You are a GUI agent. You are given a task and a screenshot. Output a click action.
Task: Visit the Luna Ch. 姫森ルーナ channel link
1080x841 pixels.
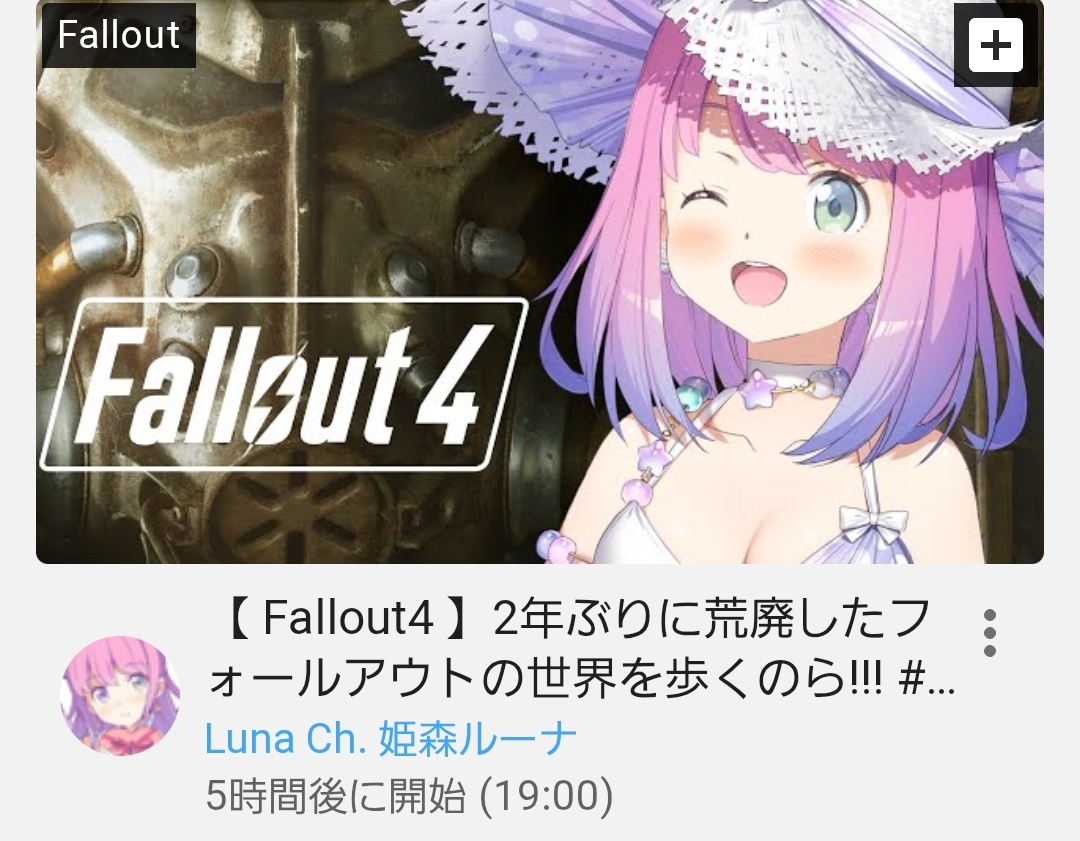[391, 738]
